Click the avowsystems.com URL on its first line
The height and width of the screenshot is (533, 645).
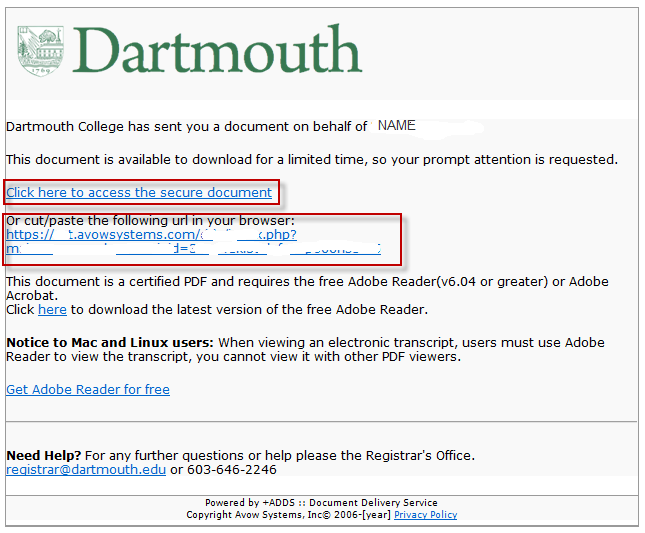pos(151,235)
